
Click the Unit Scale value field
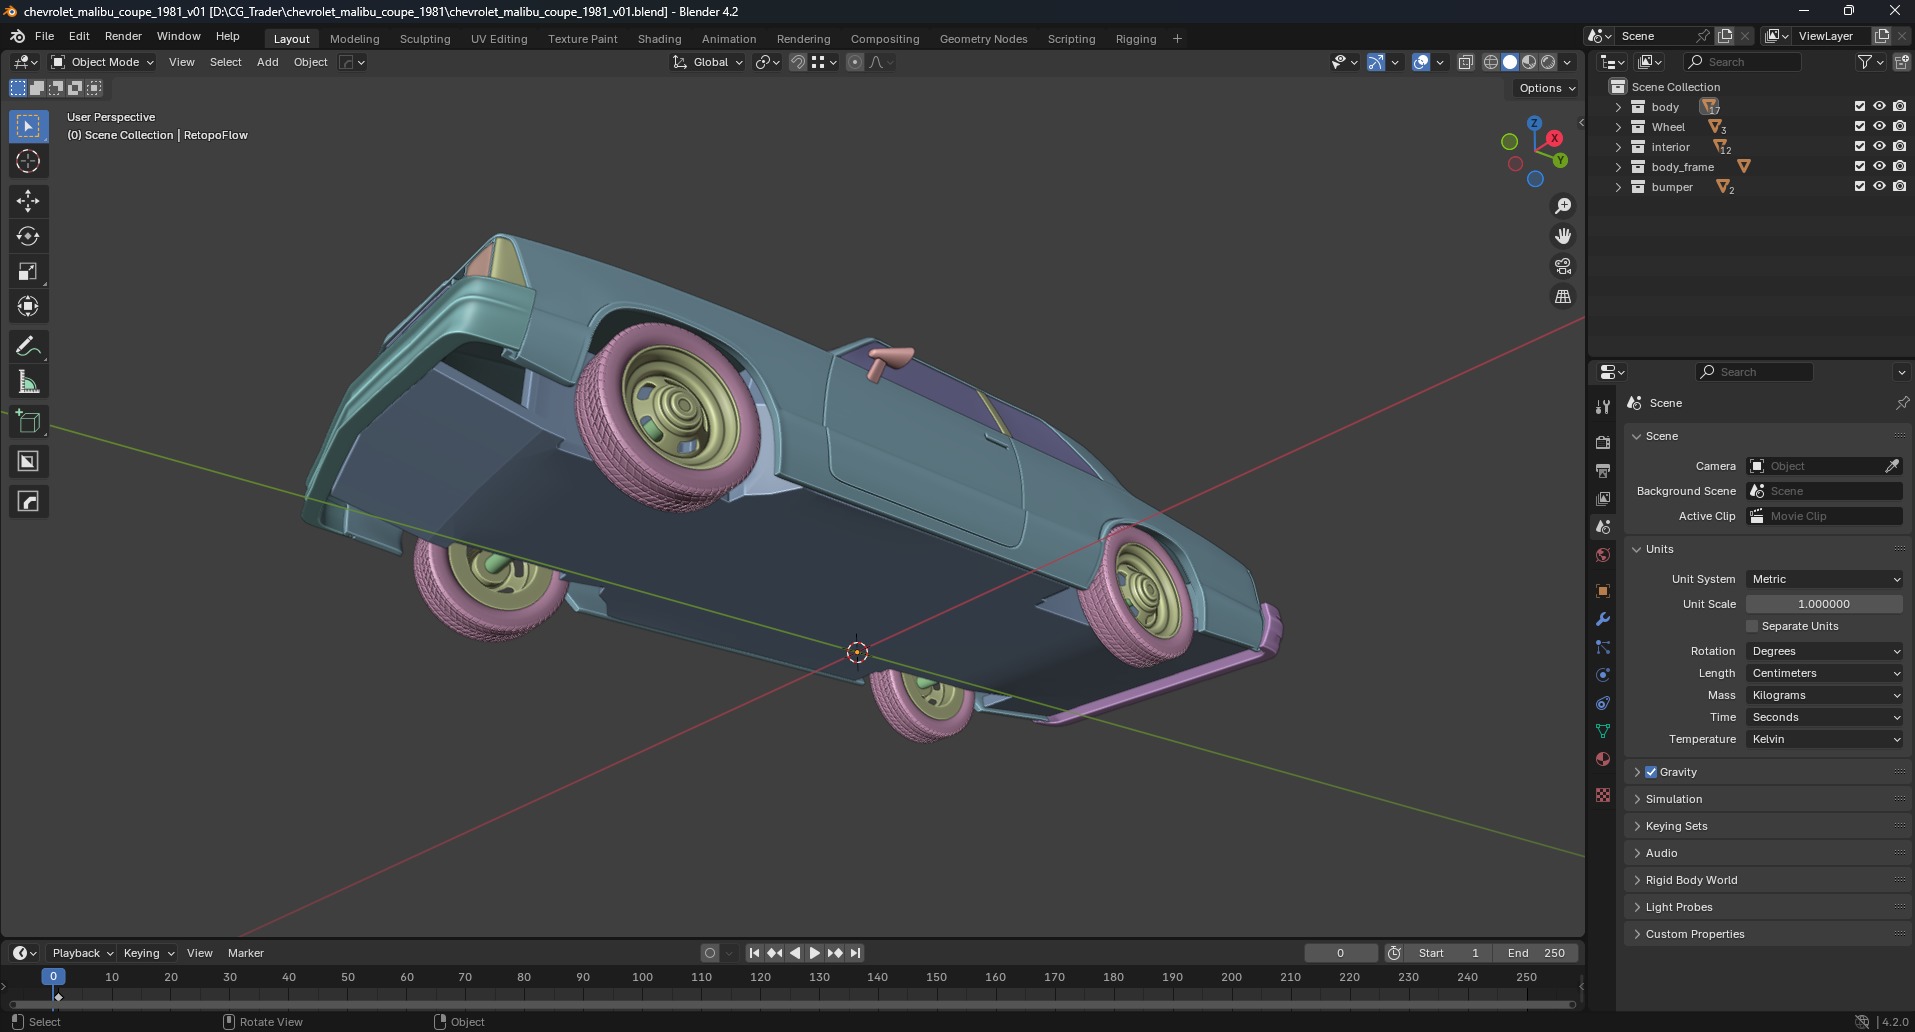(x=1823, y=604)
